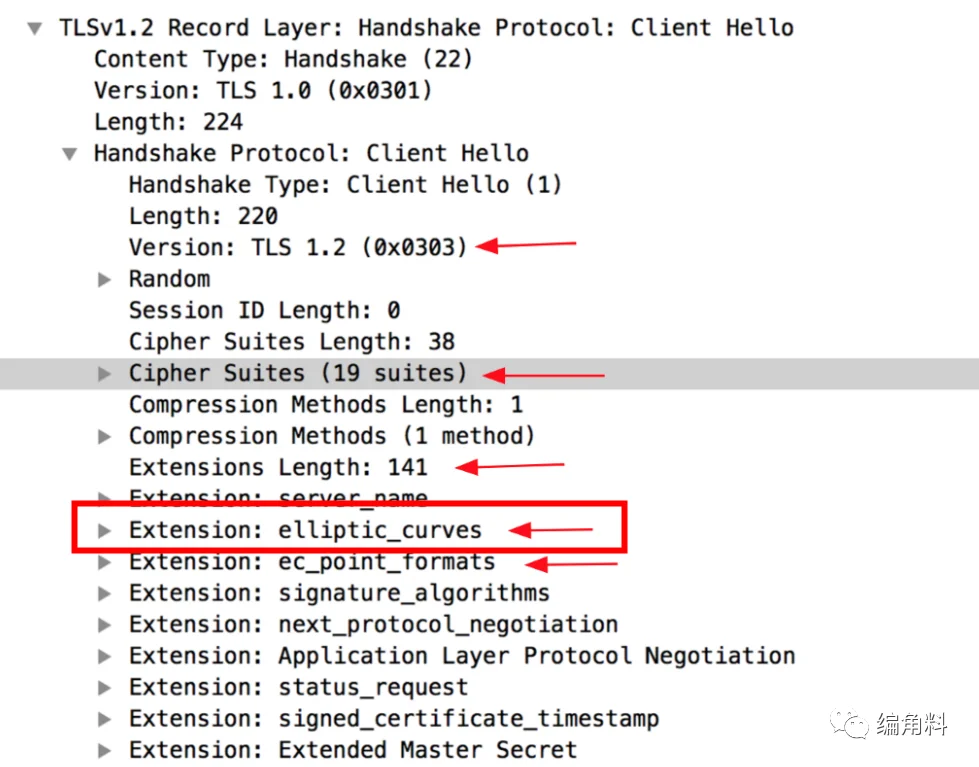The height and width of the screenshot is (767, 979).
Task: Expand next_protocol_negotiation extension
Action: tap(104, 625)
